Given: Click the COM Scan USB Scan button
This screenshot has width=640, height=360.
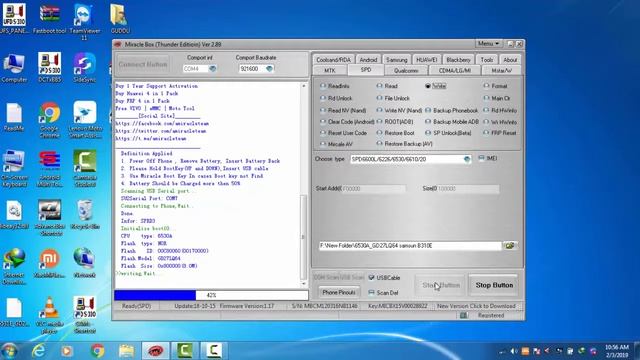Looking at the screenshot, I should 339,277.
